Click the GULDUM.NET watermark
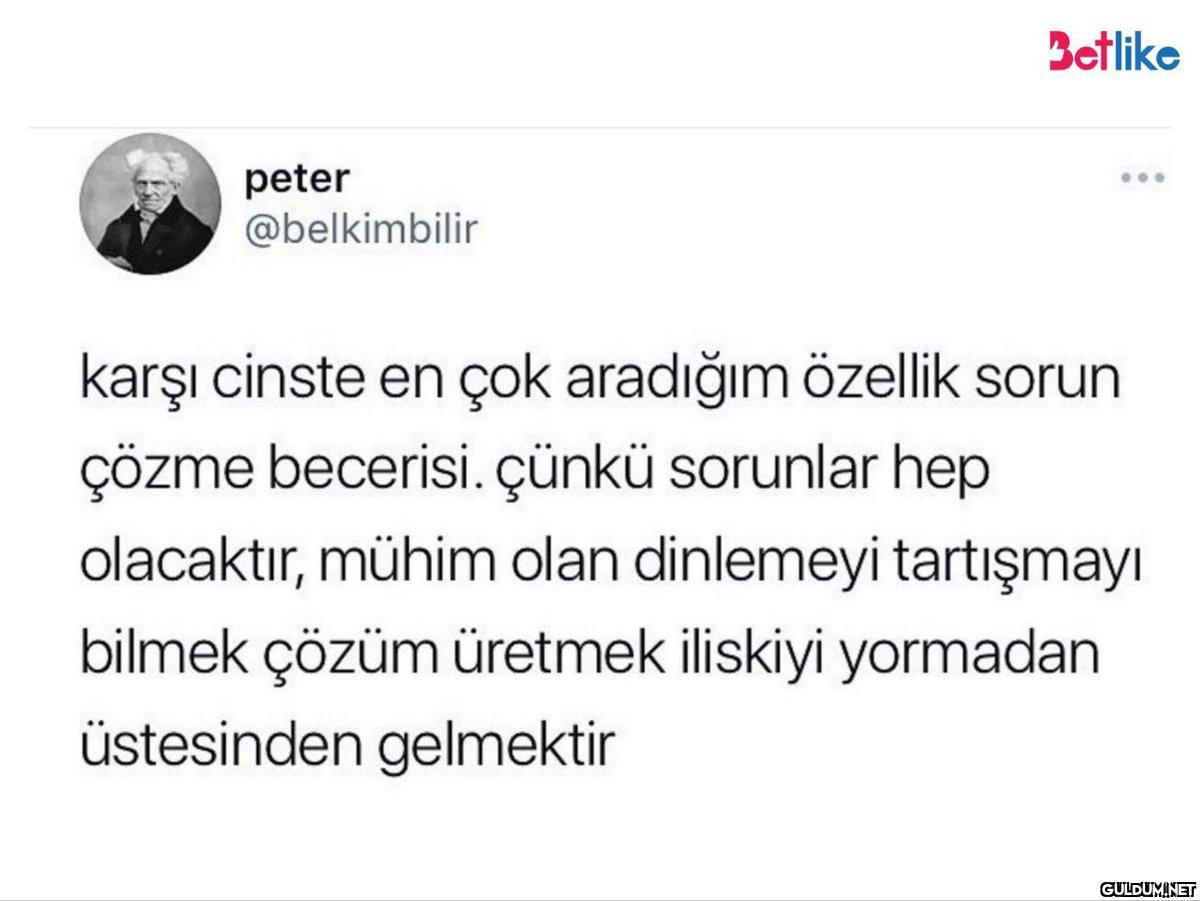 1141,887
